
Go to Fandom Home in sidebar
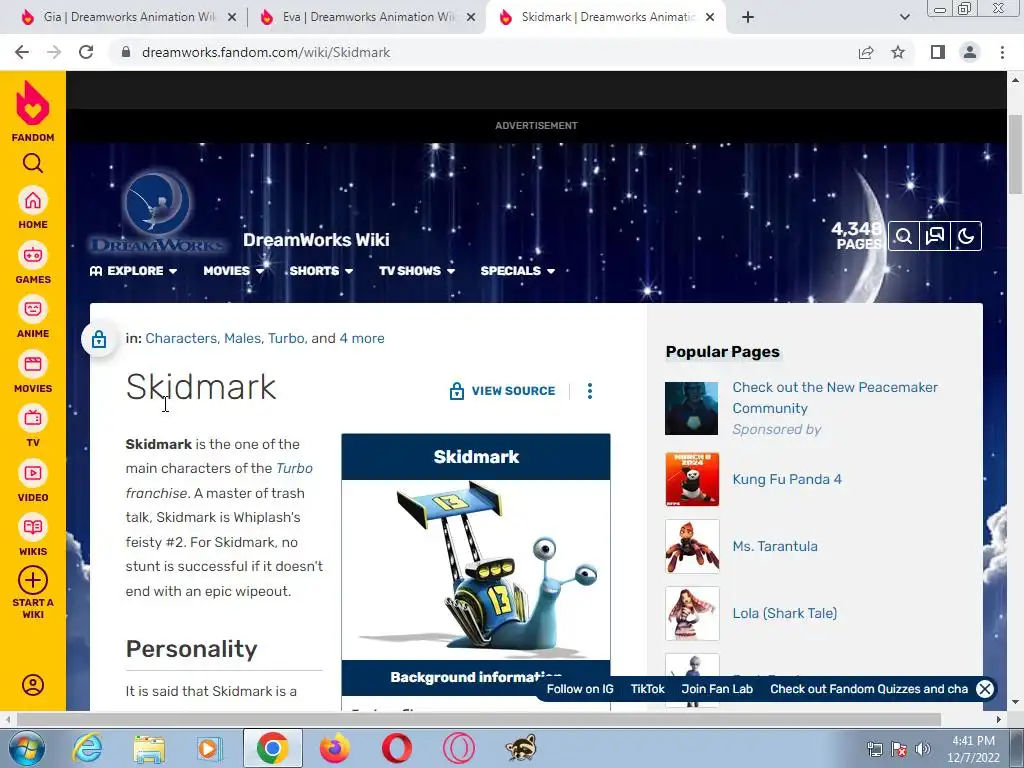33,208
